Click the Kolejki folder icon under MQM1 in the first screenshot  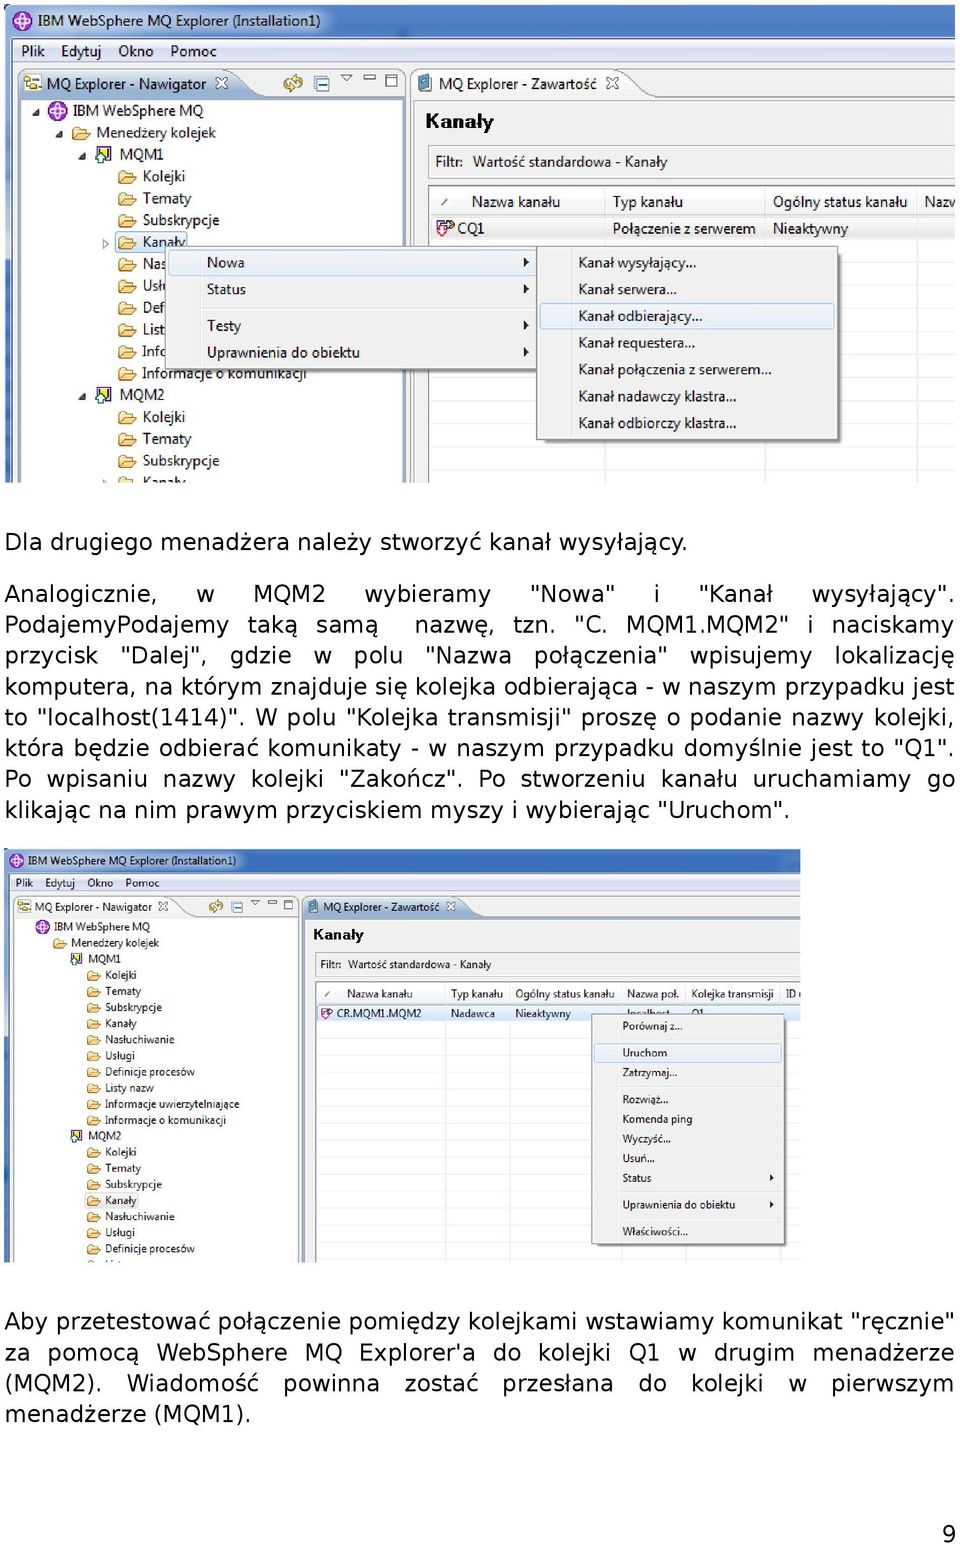pos(127,177)
